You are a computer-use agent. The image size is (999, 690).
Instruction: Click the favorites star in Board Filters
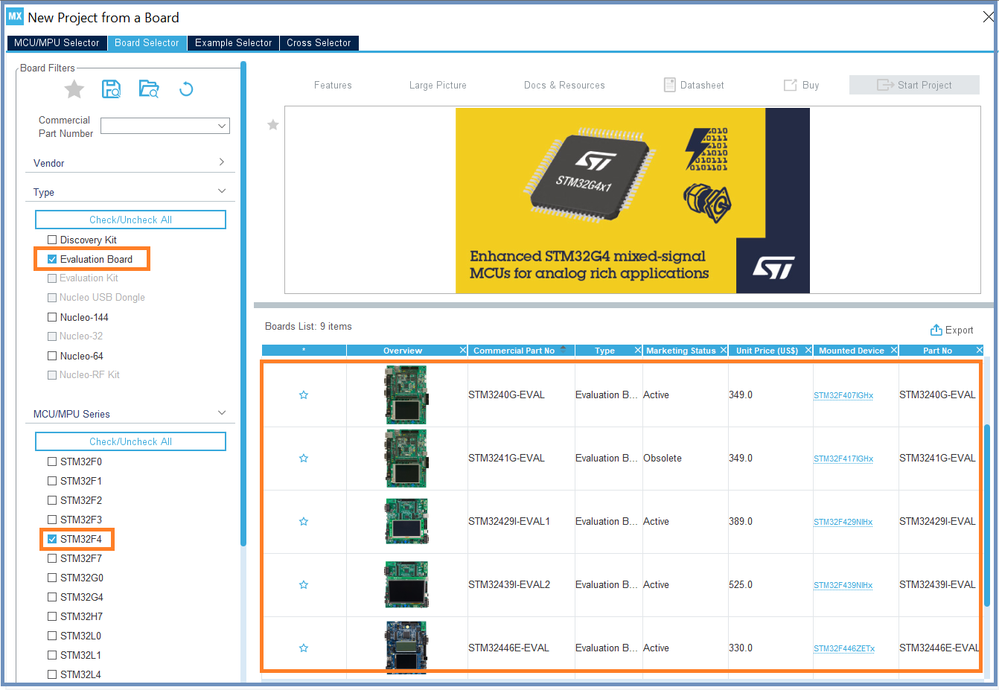pyautogui.click(x=75, y=89)
